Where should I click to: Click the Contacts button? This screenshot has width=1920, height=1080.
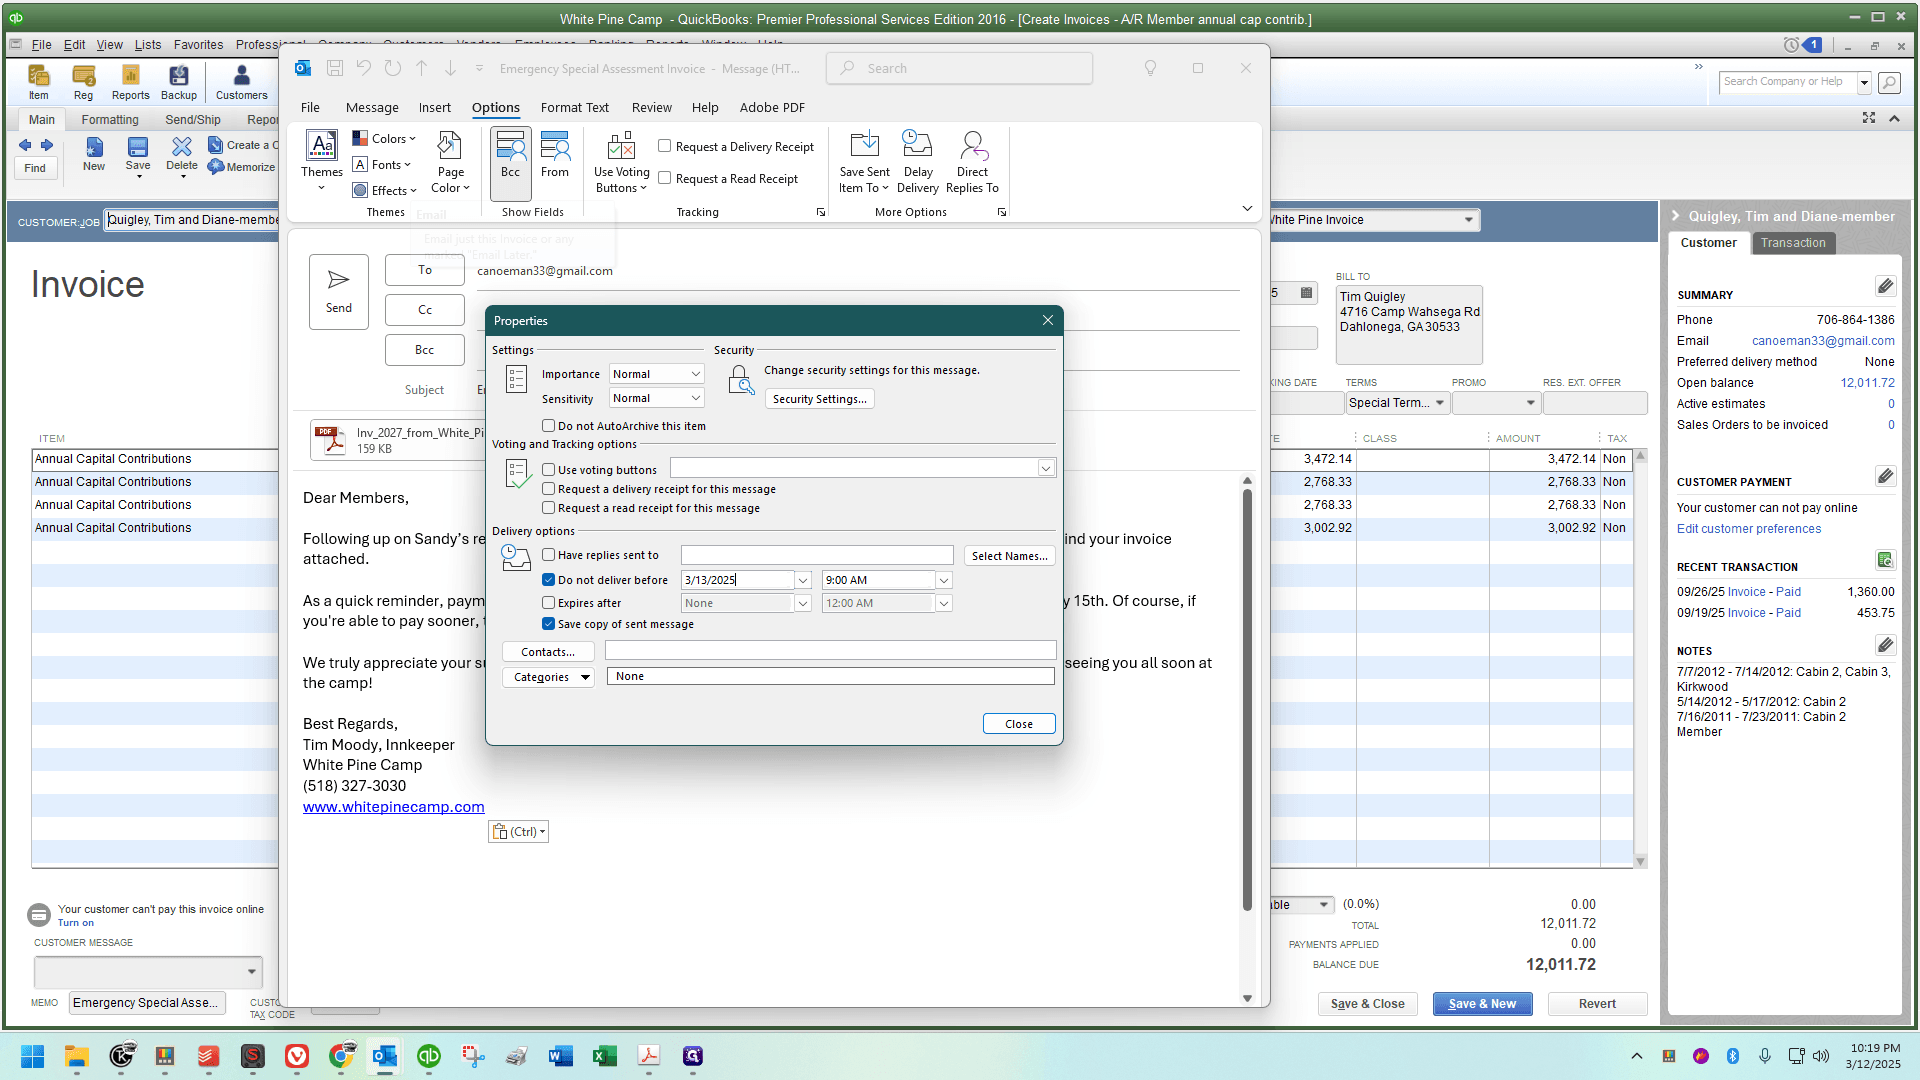(548, 652)
